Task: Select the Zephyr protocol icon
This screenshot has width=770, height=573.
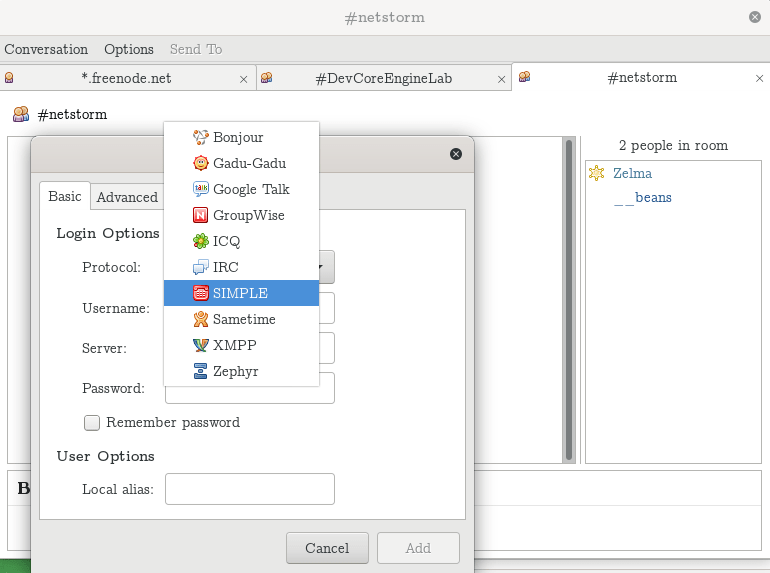Action: [200, 371]
